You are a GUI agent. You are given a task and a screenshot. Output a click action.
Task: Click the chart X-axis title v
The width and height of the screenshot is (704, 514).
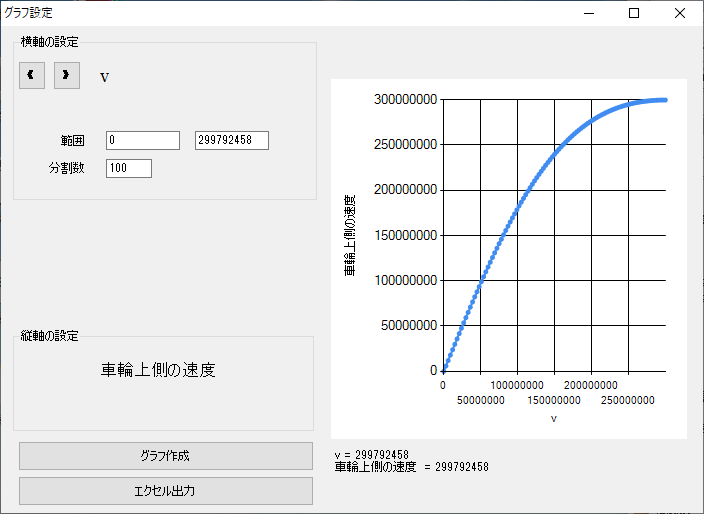(553, 418)
